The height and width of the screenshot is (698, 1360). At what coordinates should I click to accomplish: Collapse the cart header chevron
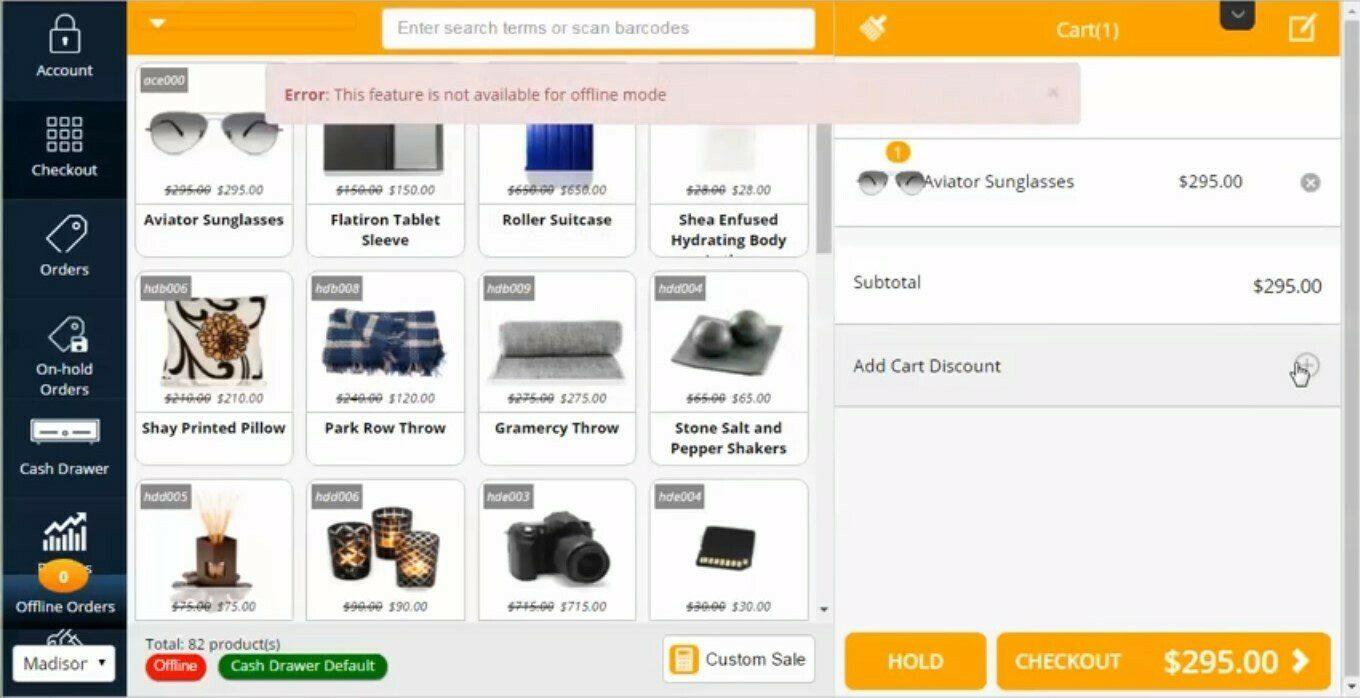[x=1237, y=14]
